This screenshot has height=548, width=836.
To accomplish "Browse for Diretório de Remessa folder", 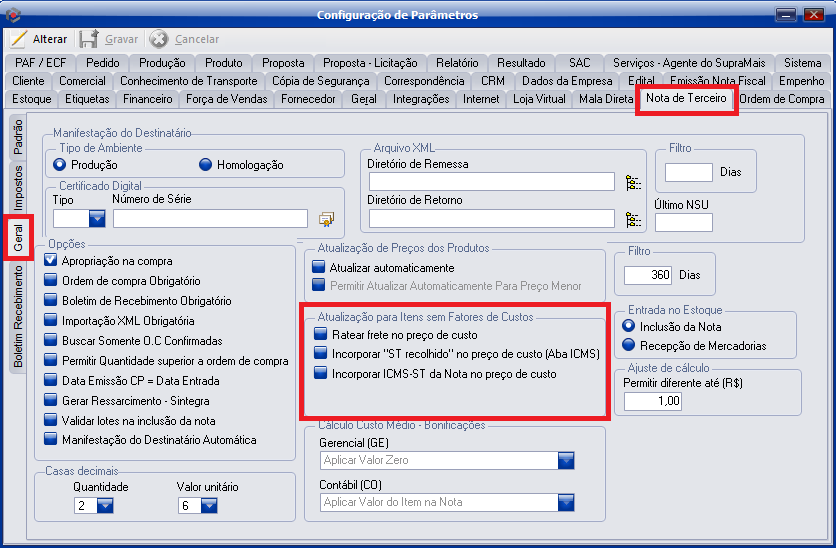I will (x=632, y=182).
